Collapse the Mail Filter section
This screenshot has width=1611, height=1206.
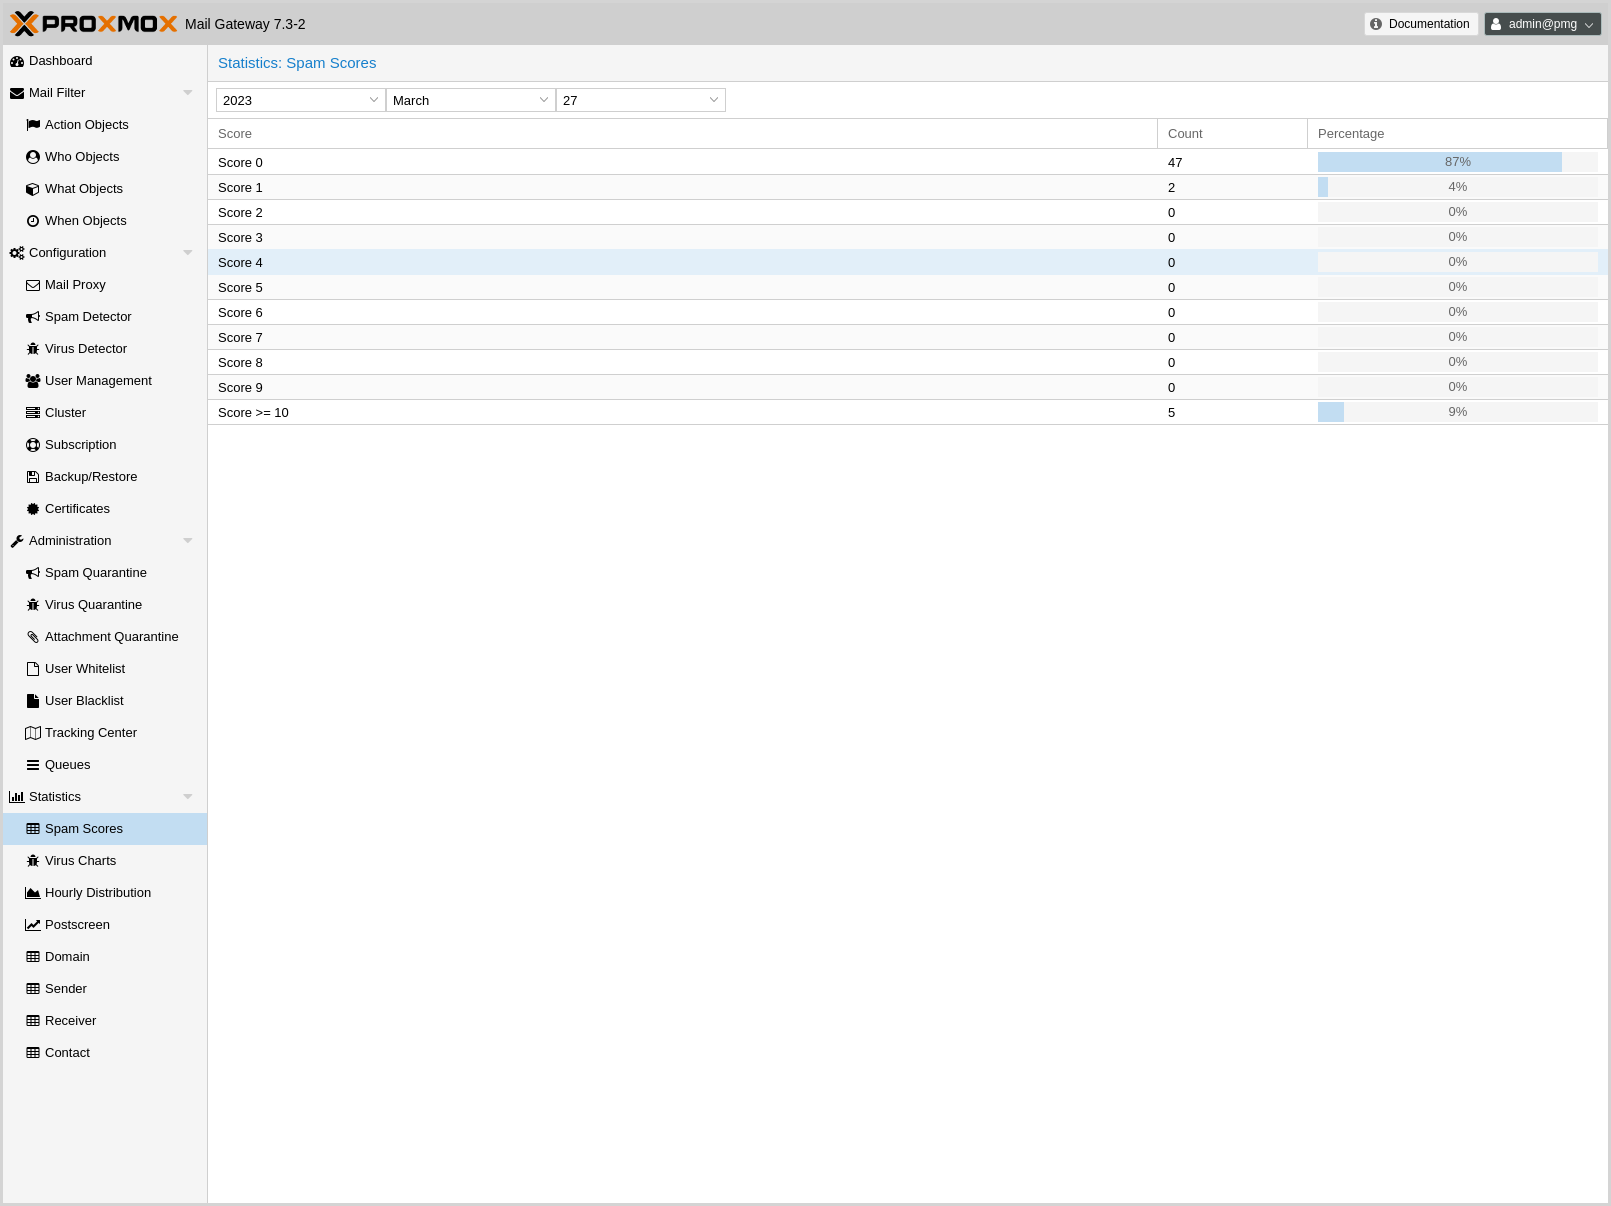[188, 93]
